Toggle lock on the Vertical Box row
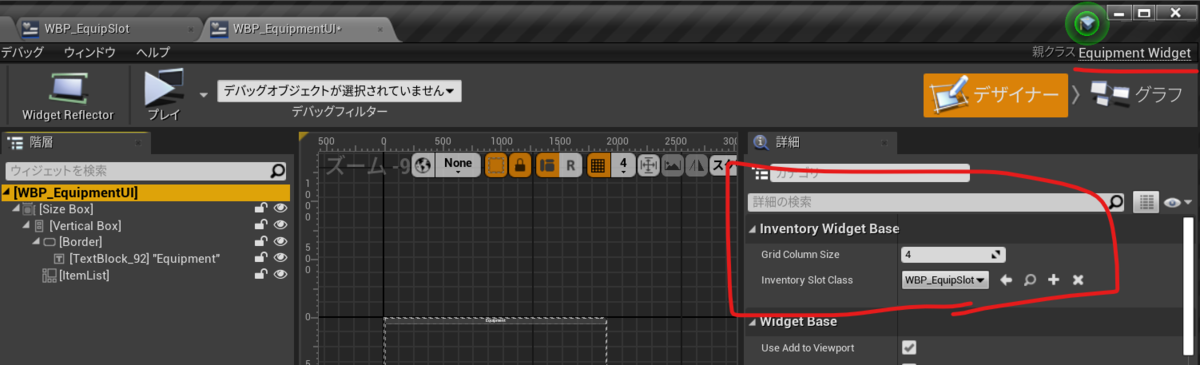 (x=261, y=226)
